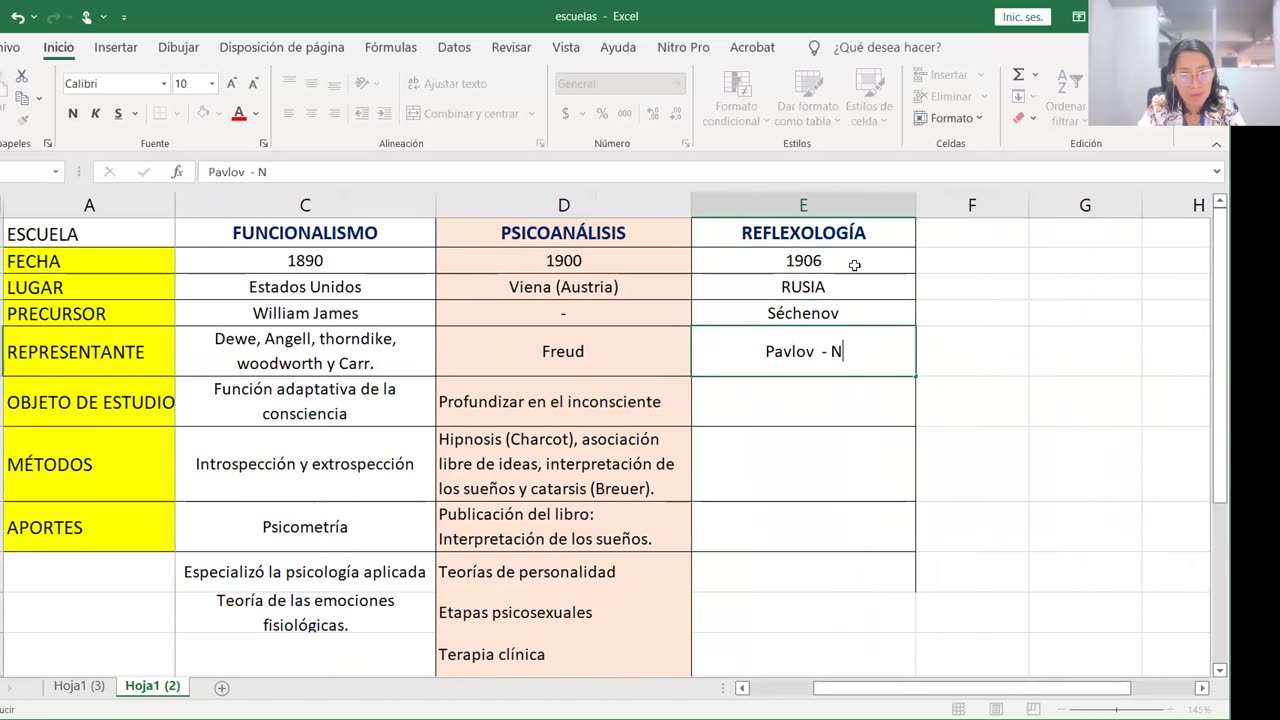Switch to Normal view in the status bar

[x=958, y=709]
